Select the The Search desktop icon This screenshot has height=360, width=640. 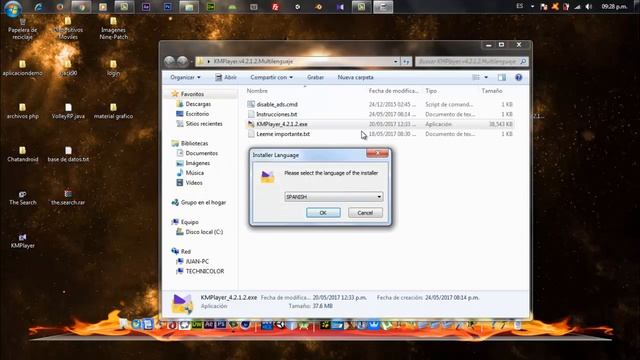[22, 198]
